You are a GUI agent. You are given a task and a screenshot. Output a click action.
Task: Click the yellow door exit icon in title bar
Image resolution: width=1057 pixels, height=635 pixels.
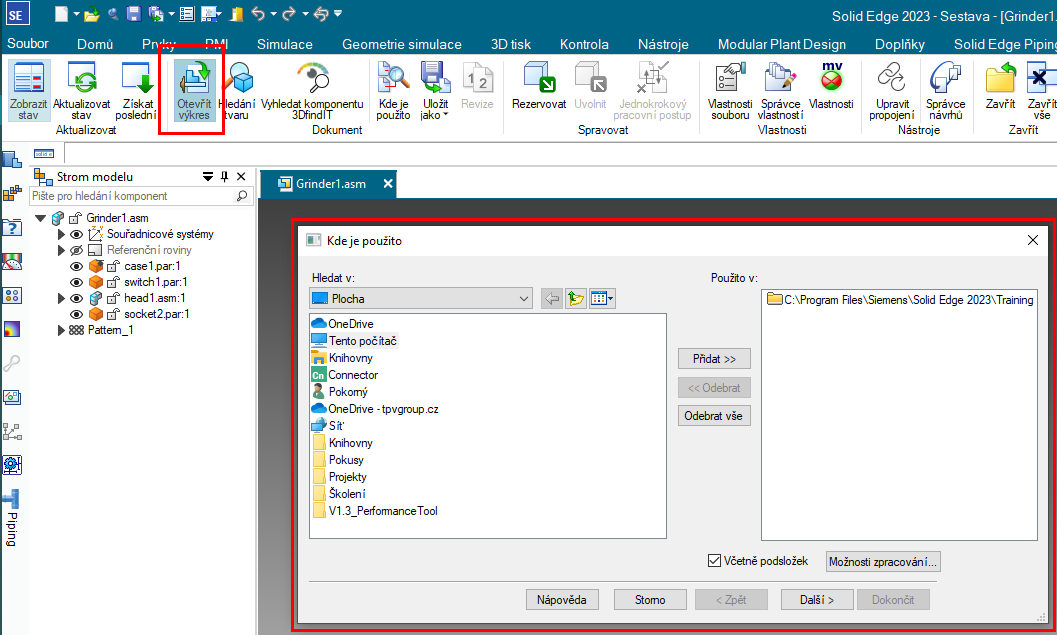pos(236,14)
